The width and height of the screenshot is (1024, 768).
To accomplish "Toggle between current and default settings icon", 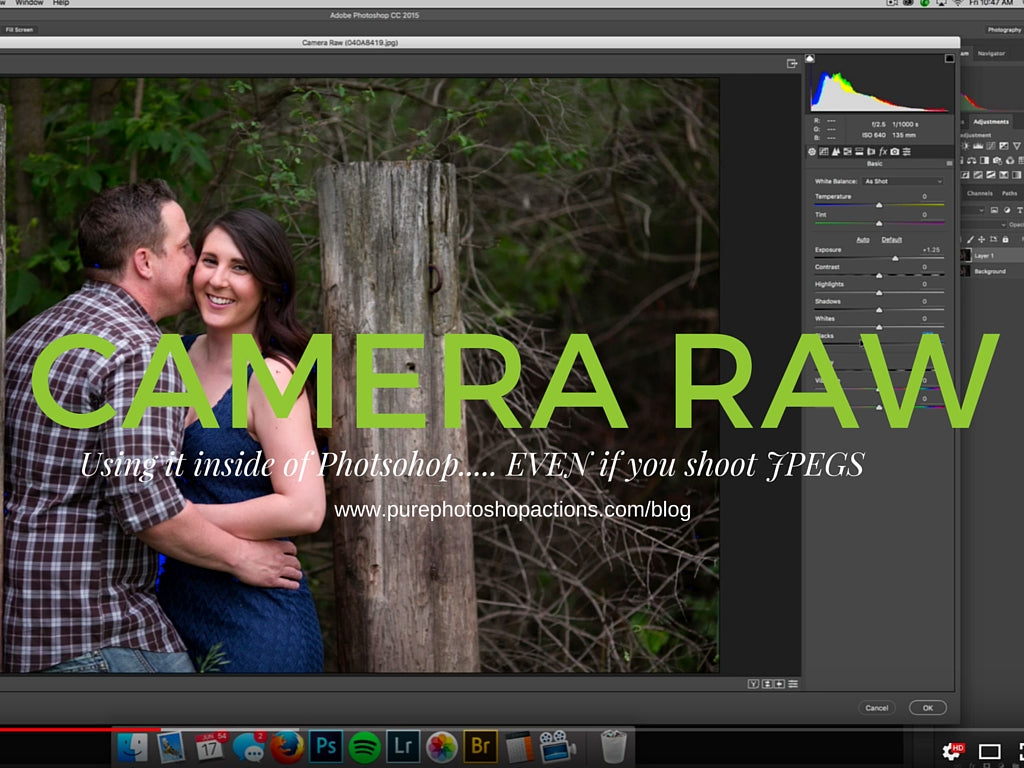I will coord(793,684).
